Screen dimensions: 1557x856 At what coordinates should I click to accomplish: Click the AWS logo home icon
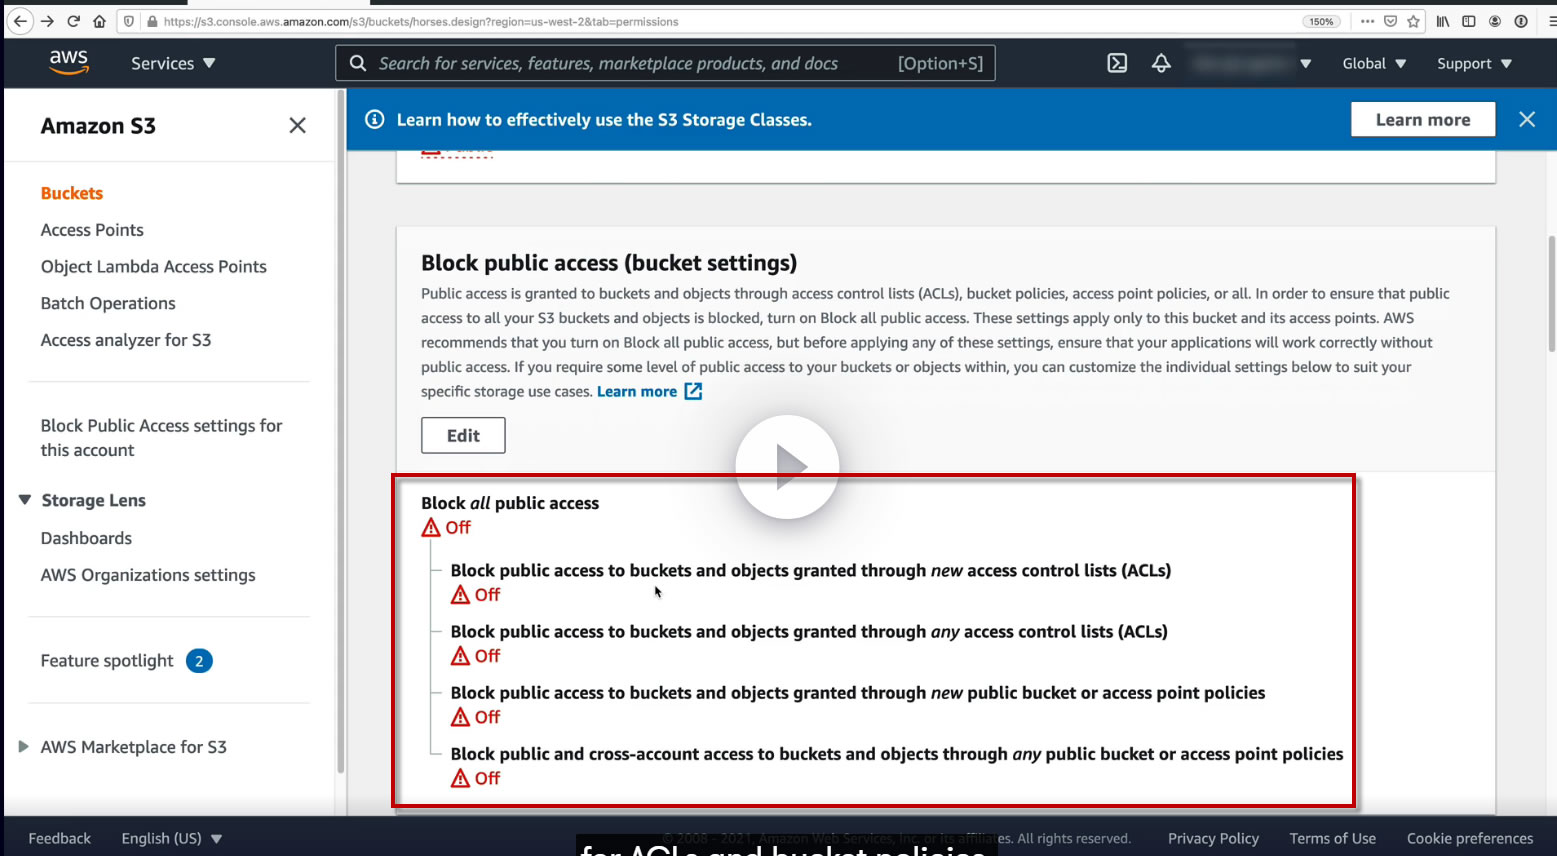pyautogui.click(x=69, y=62)
